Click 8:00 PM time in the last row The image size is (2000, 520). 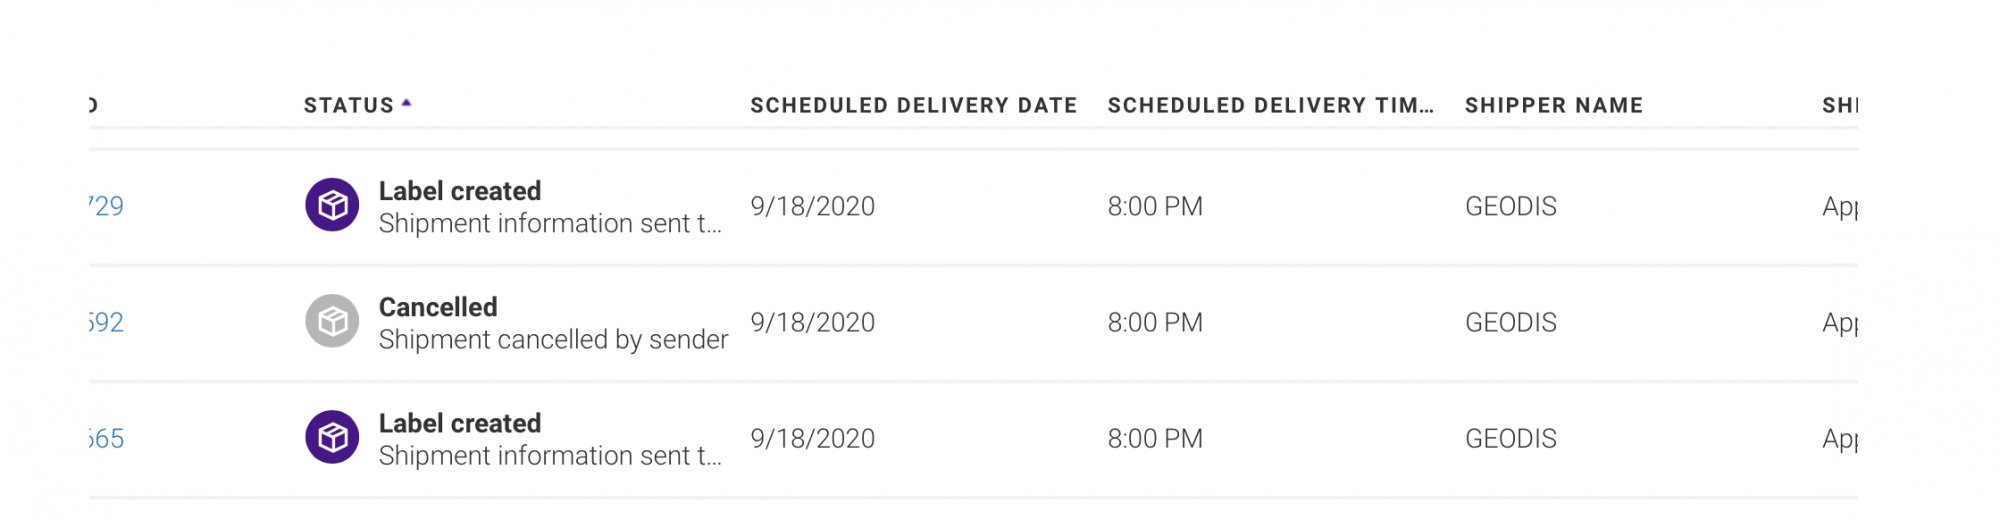[1155, 438]
